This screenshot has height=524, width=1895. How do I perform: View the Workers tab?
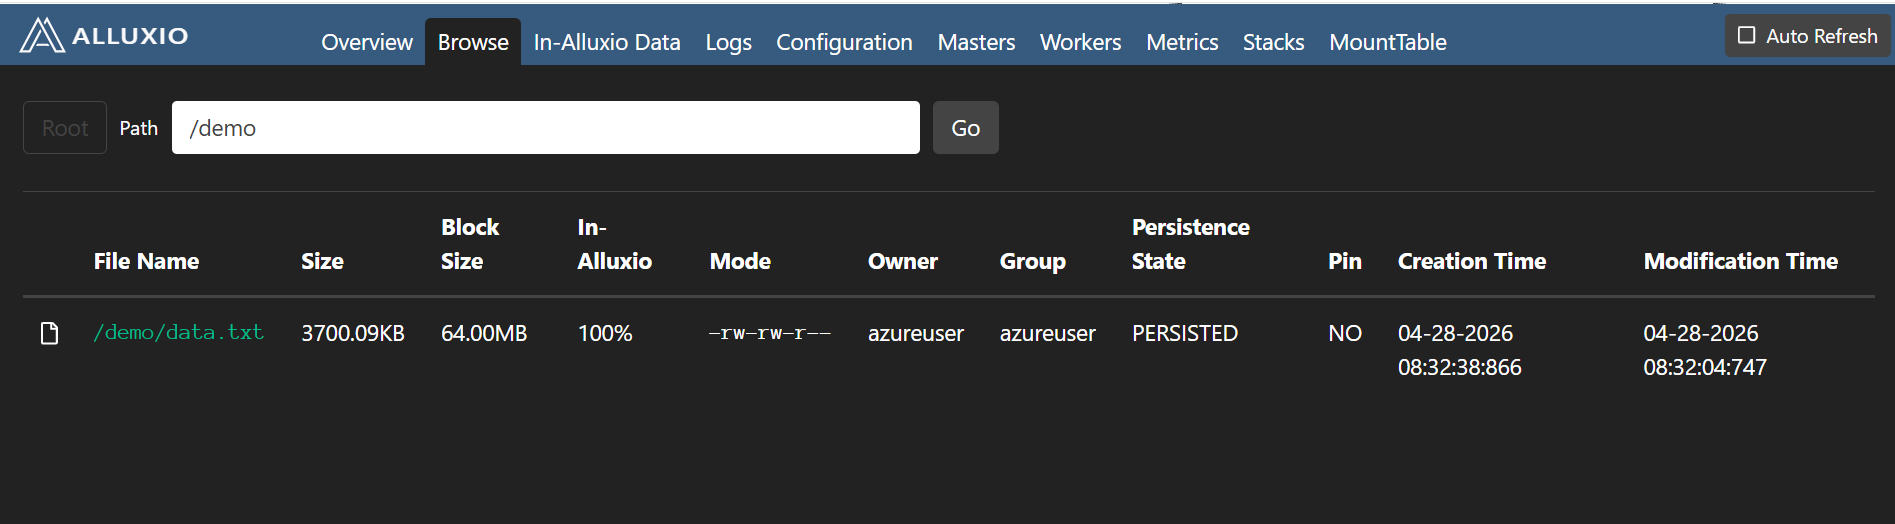tap(1080, 42)
